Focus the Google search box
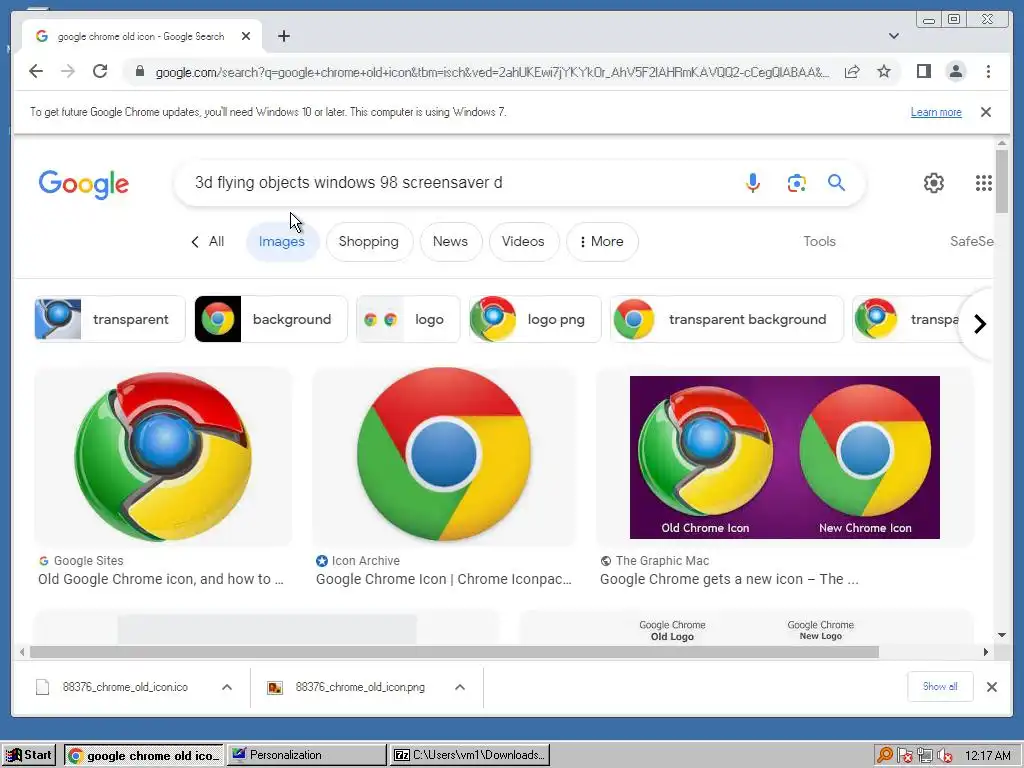The width and height of the screenshot is (1024, 768). click(457, 183)
